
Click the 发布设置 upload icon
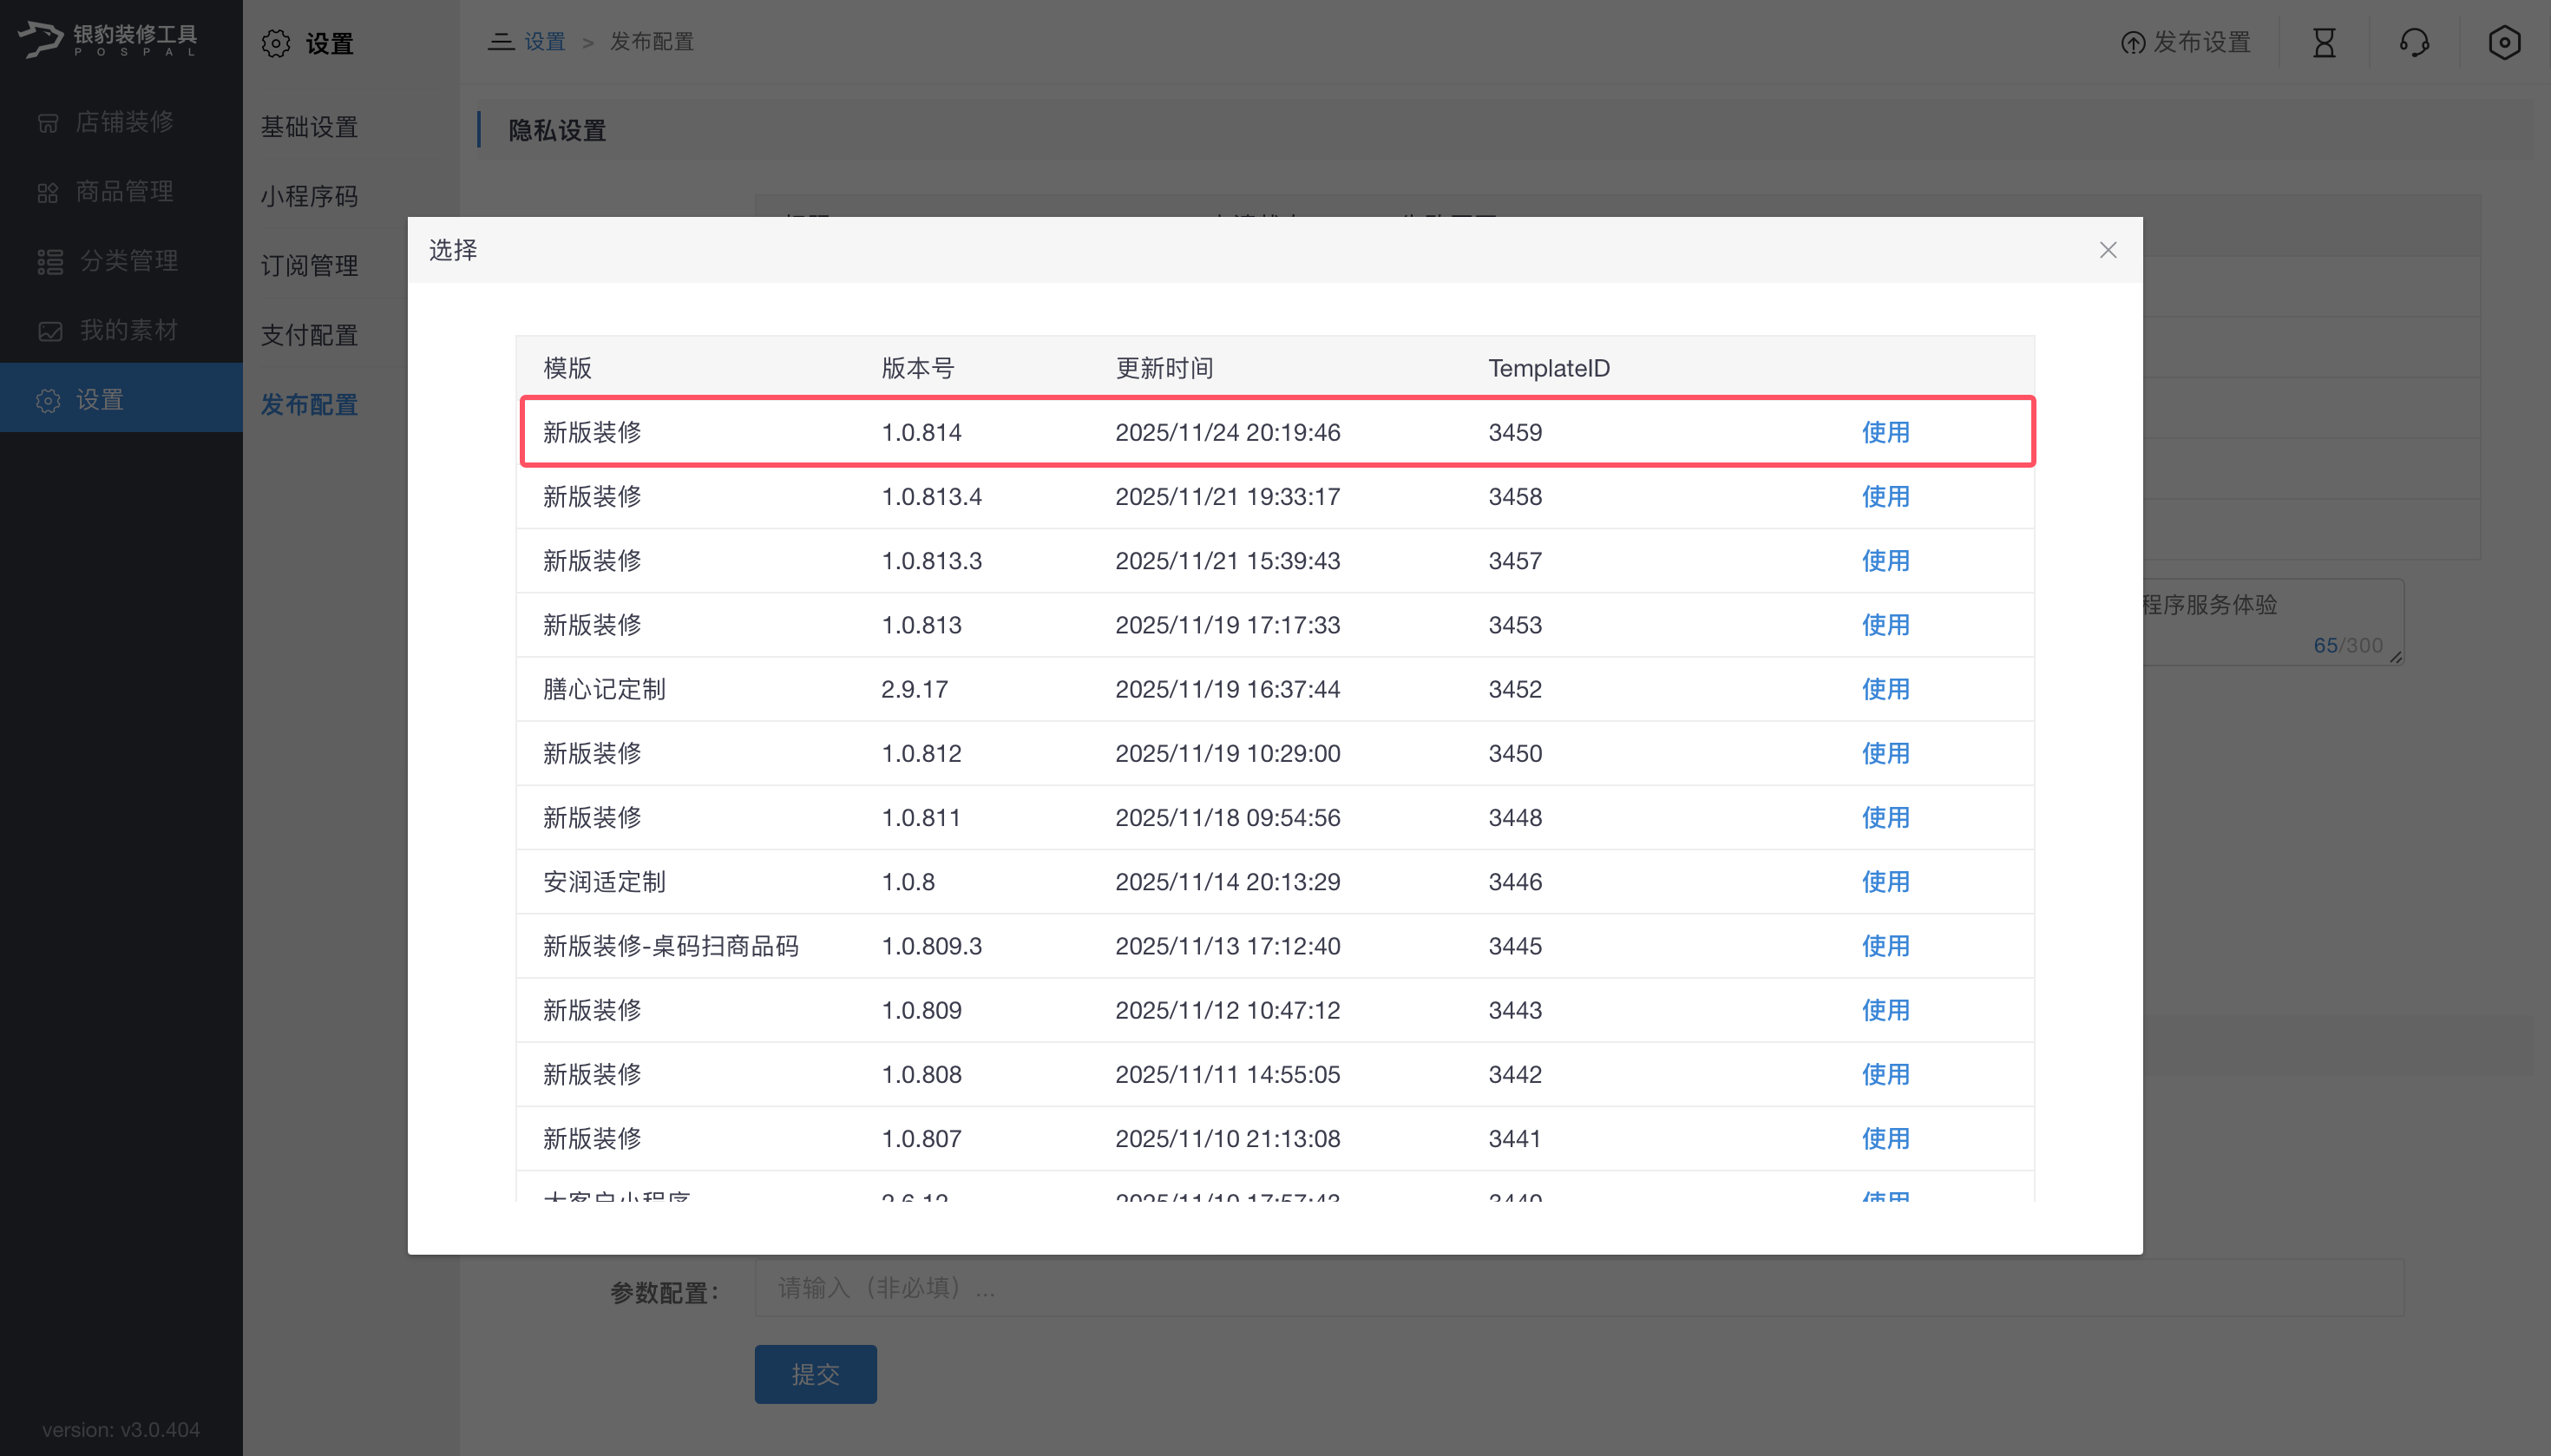click(2132, 43)
